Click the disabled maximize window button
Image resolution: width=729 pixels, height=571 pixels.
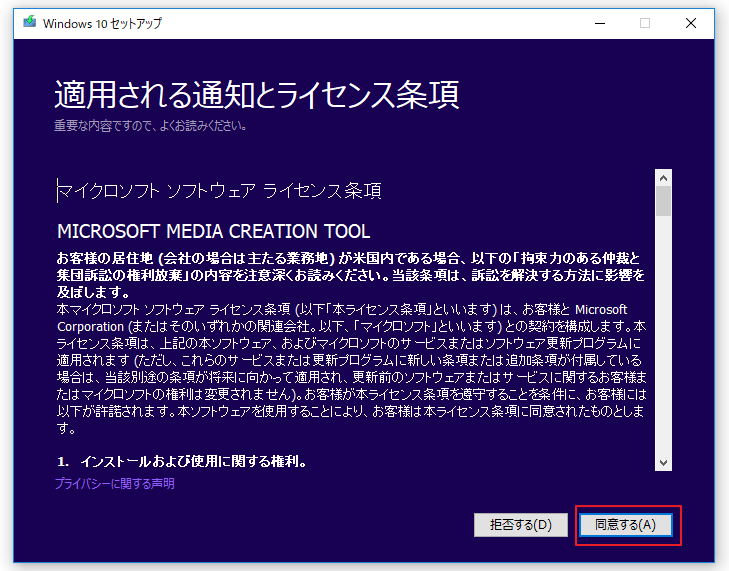[645, 23]
